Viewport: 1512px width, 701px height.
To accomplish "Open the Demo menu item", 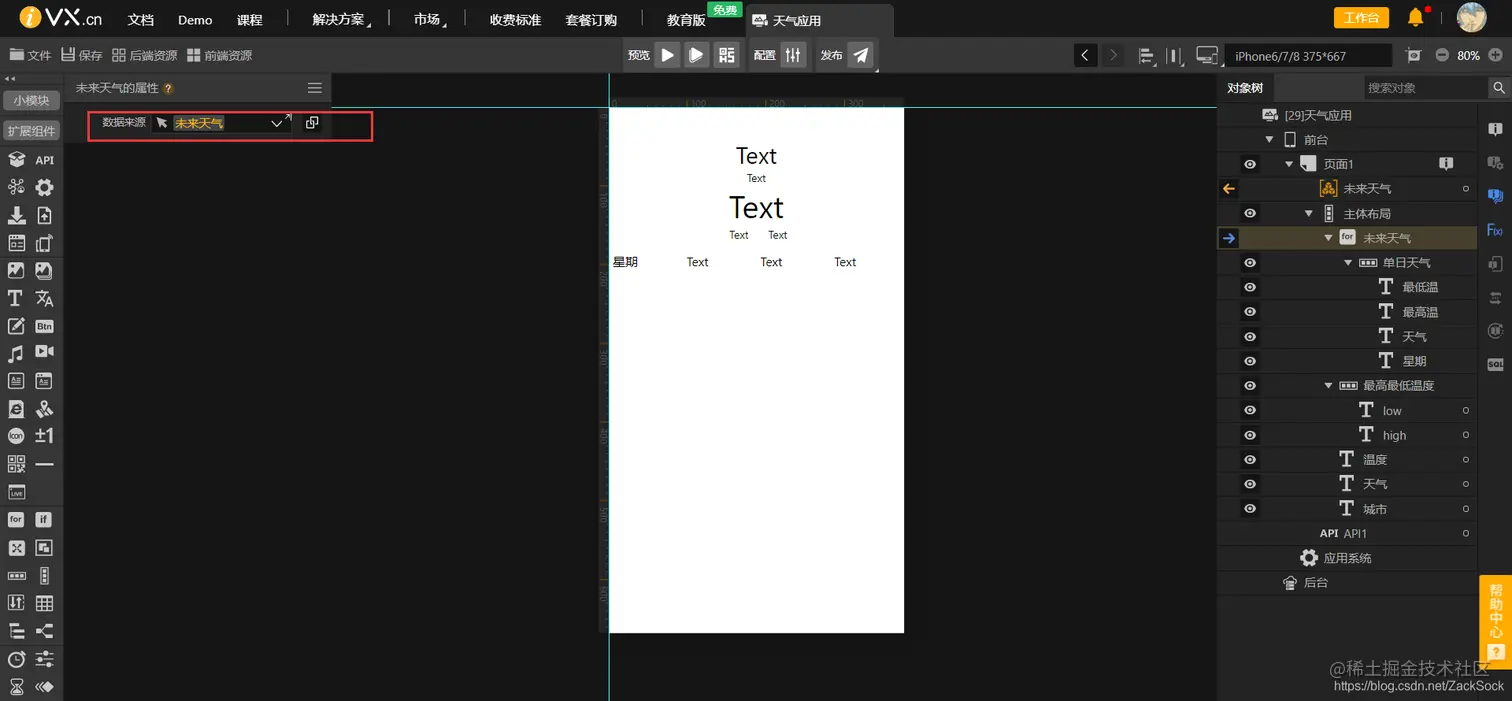I will click(x=195, y=20).
